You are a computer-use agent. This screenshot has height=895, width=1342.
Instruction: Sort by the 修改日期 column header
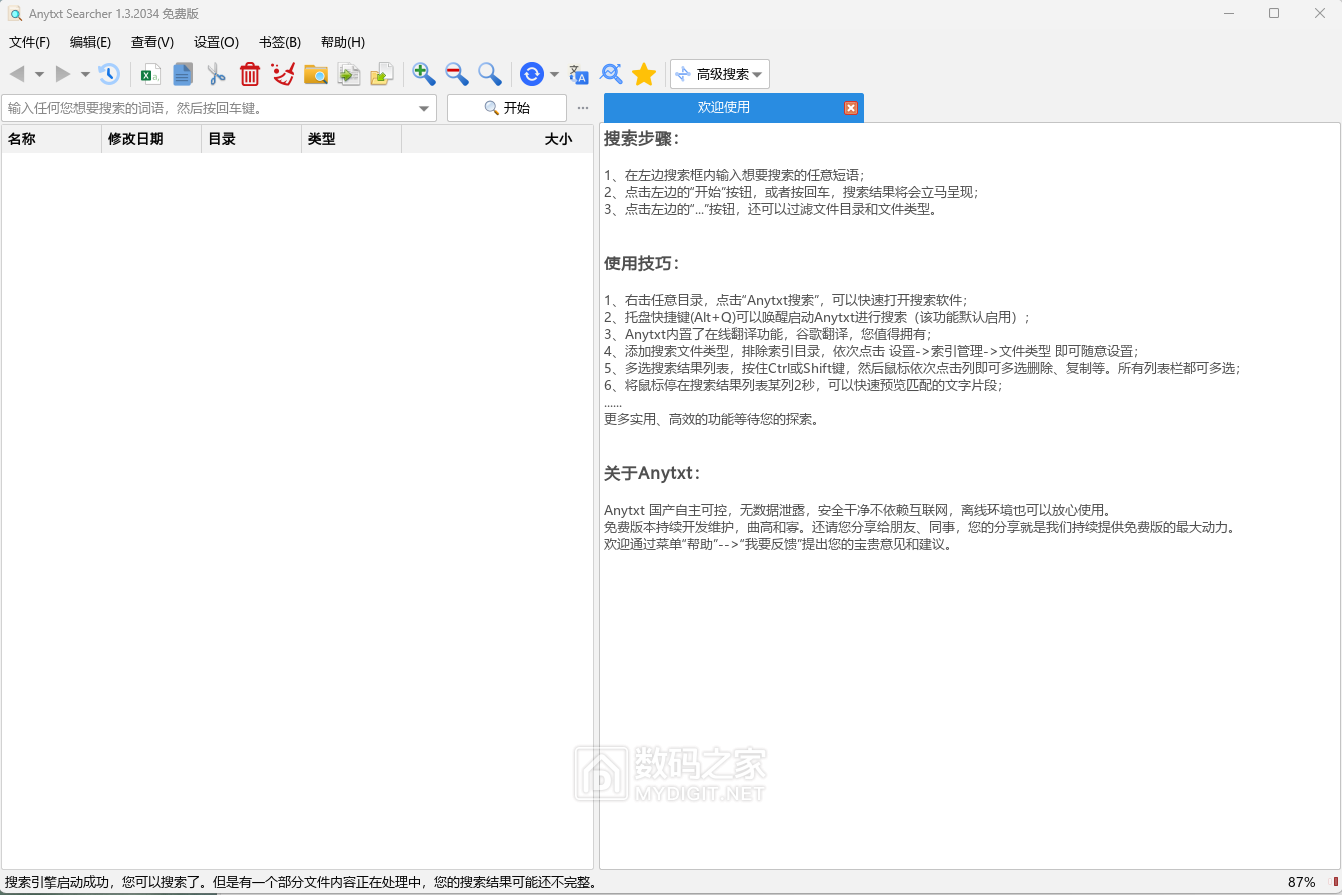coord(152,139)
